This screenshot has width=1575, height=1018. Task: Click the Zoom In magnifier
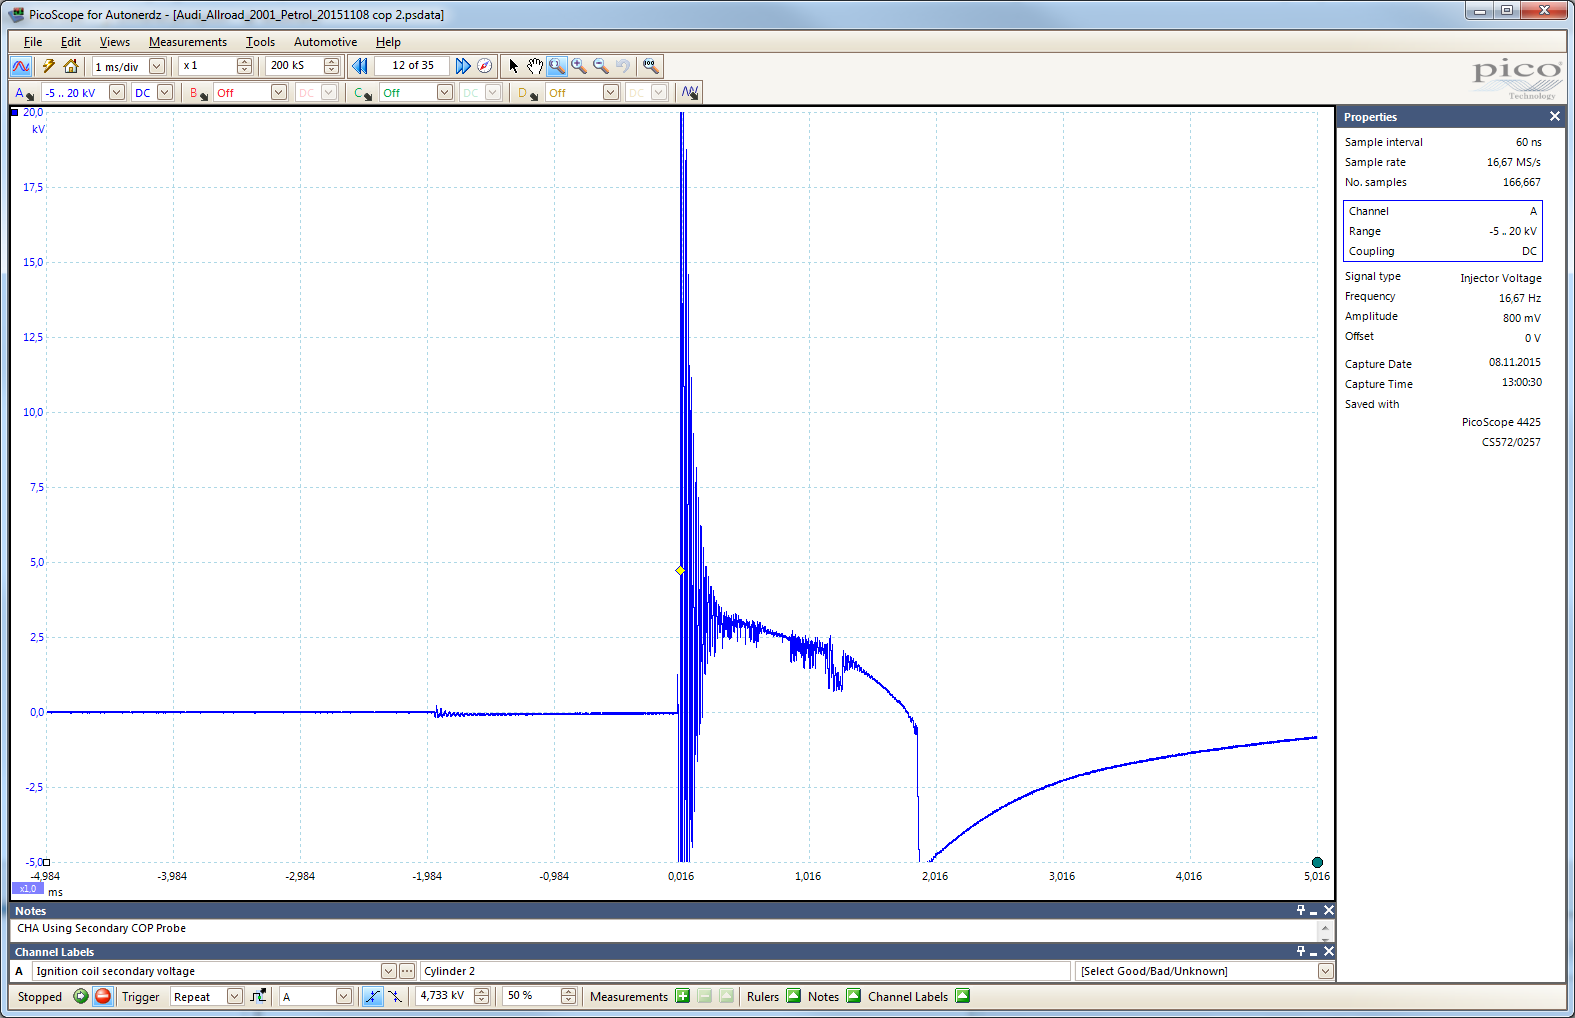click(579, 66)
